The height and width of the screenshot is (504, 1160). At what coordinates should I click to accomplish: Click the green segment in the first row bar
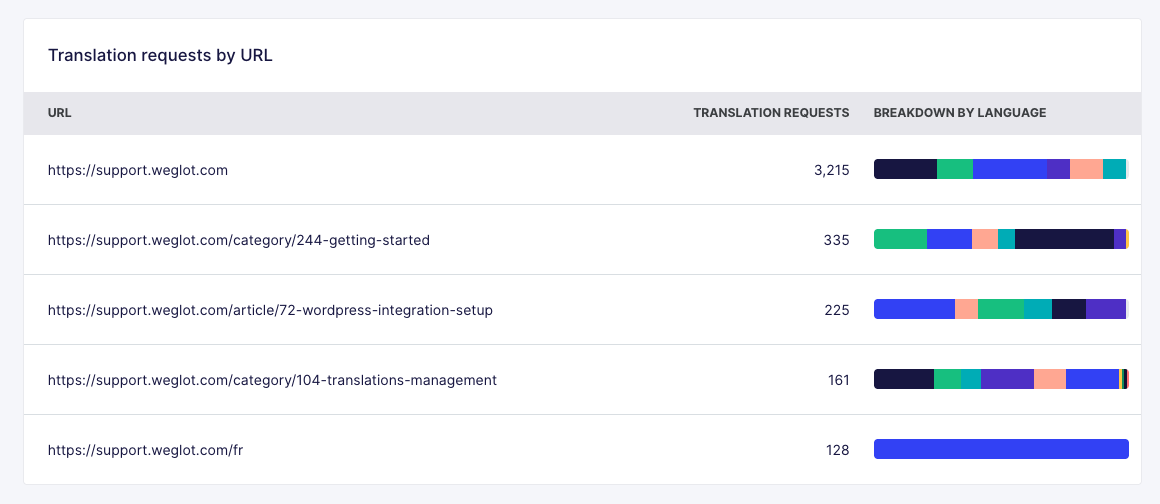[x=955, y=169]
